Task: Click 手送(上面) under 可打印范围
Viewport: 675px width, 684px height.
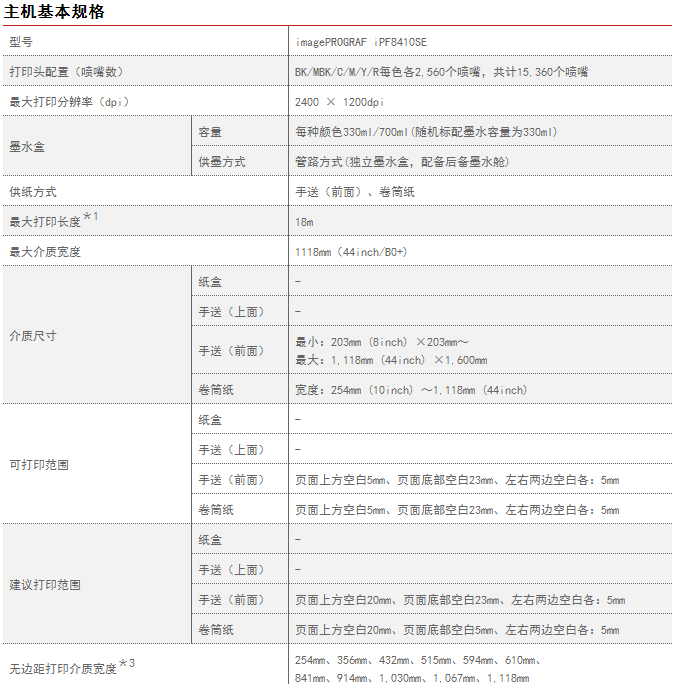Action: pyautogui.click(x=231, y=450)
